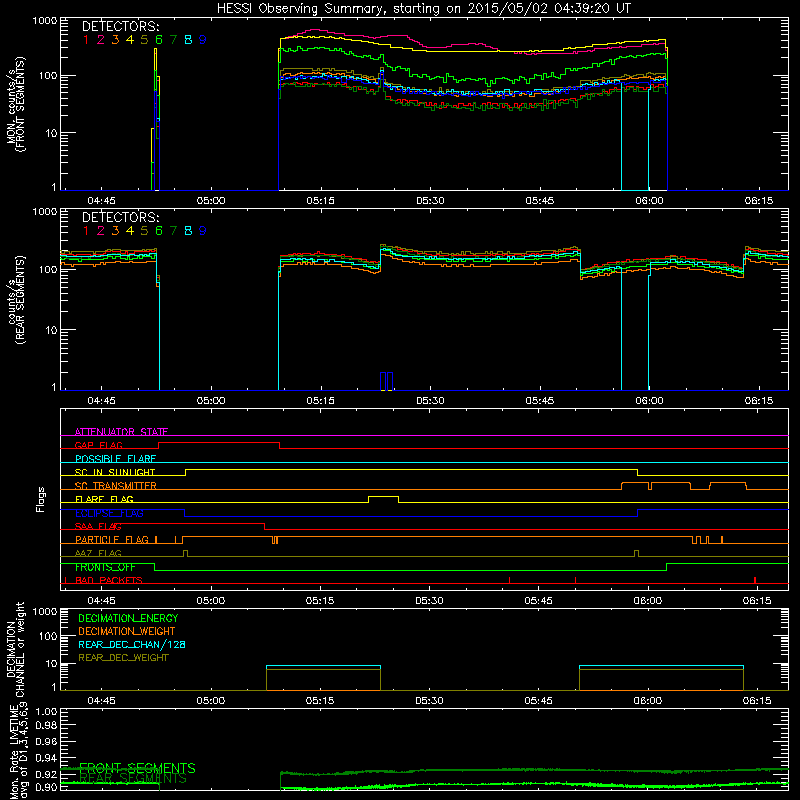Click the BAD_PACKETS flag label

(109, 580)
